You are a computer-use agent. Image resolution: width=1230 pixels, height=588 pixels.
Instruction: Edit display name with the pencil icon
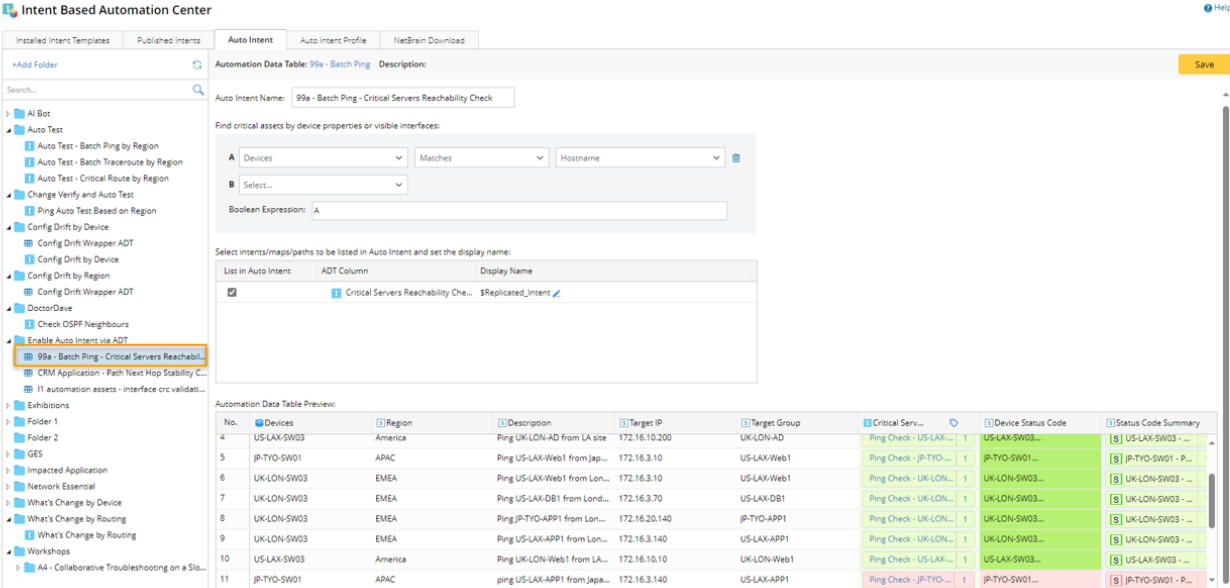click(557, 293)
